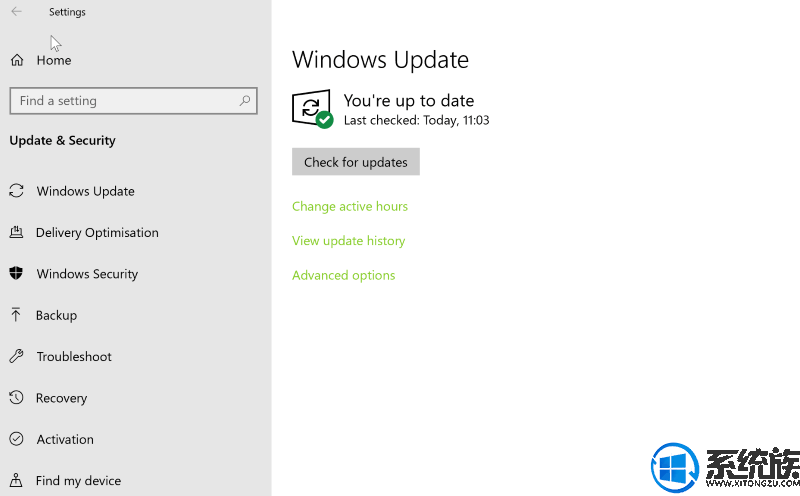This screenshot has width=800, height=496.
Task: Select Windows Update in the sidebar
Action: coord(86,191)
